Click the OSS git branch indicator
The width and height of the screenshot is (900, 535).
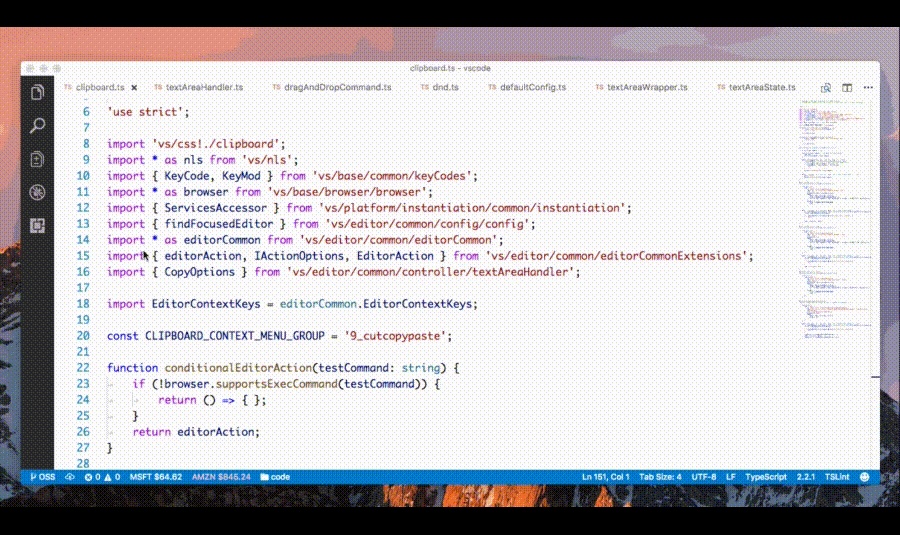point(42,477)
